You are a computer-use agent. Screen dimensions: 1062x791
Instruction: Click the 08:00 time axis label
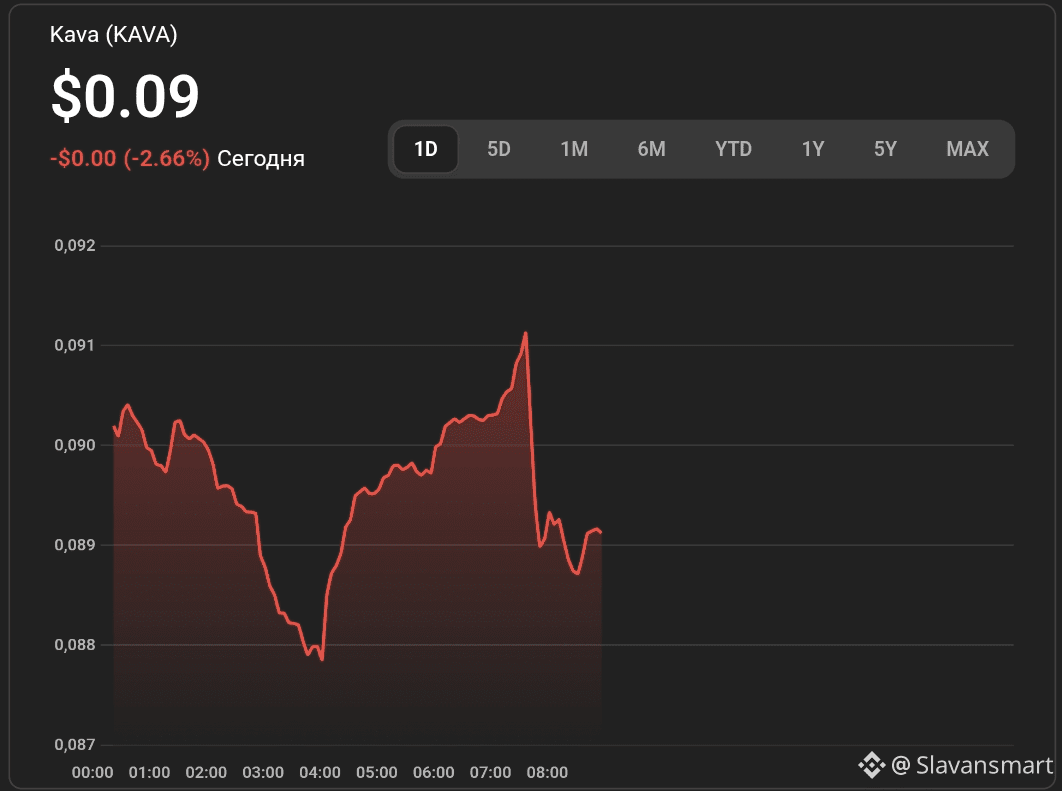coord(547,773)
